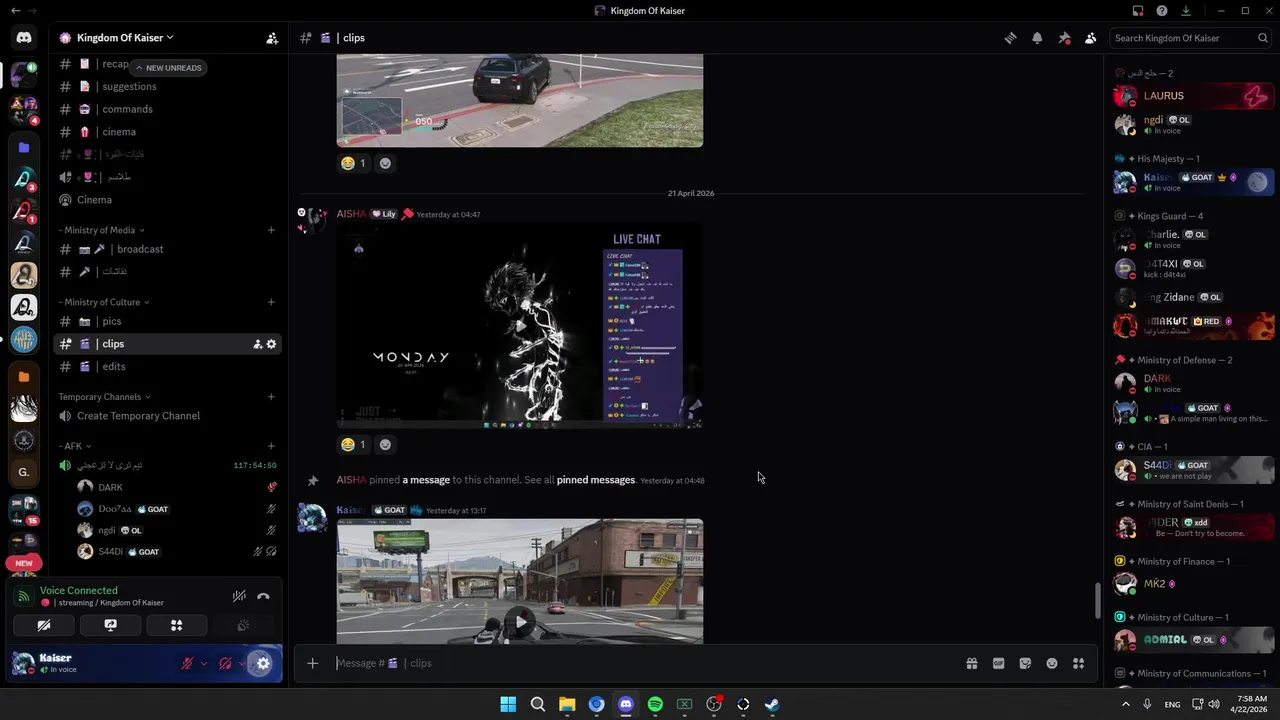Collapse the Ministry of Media category
Image resolution: width=1280 pixels, height=720 pixels.
point(102,230)
